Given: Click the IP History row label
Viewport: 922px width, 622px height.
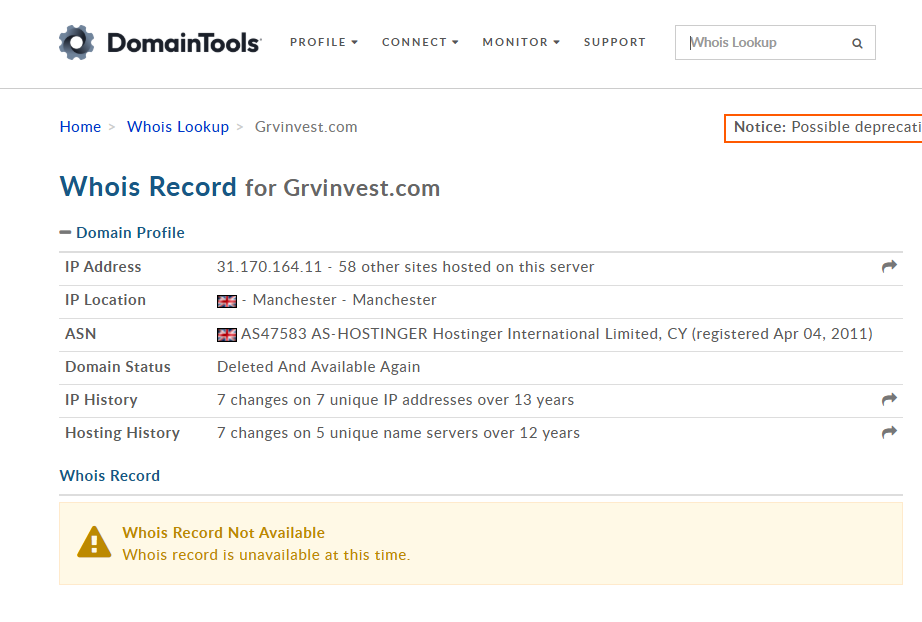Looking at the screenshot, I should coord(101,400).
